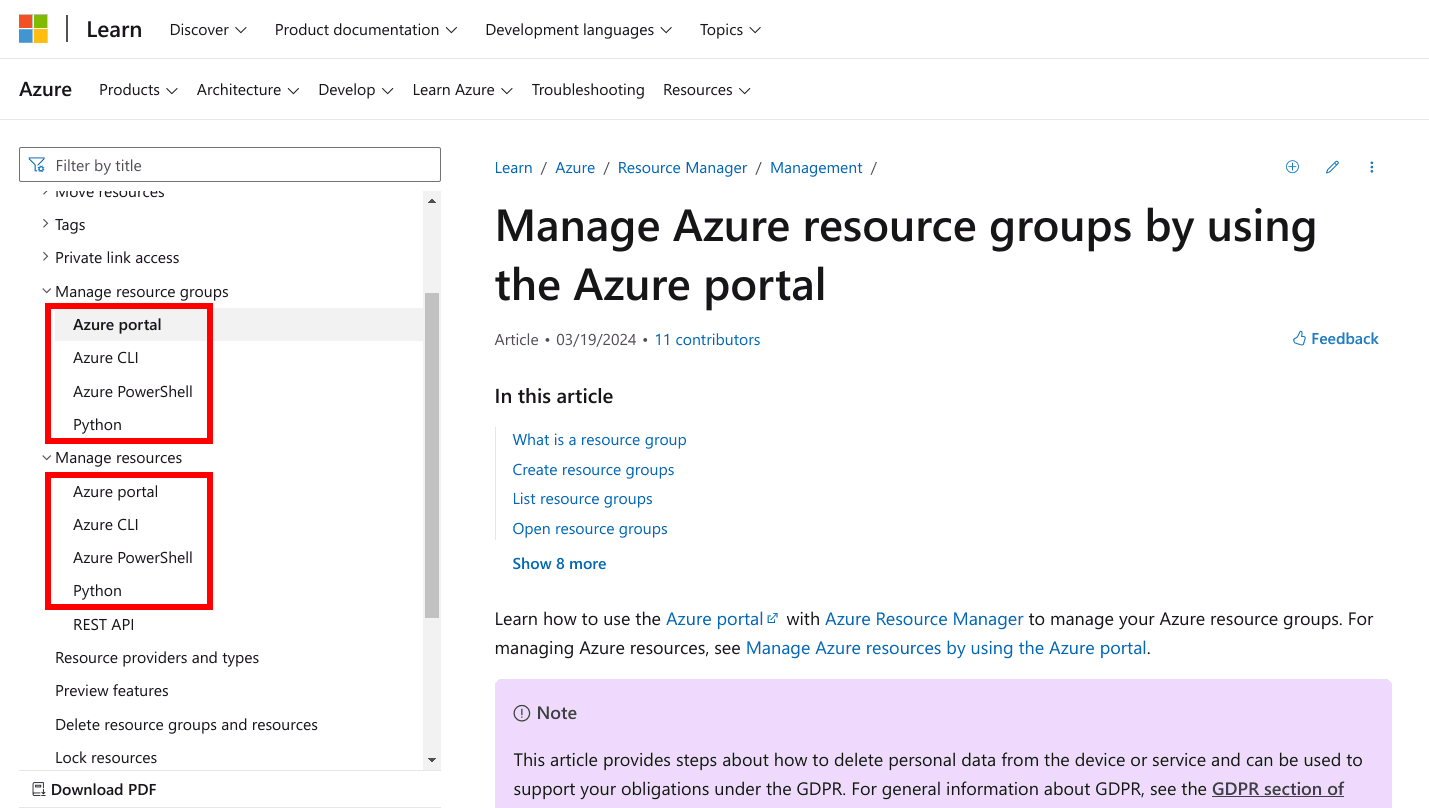Click Learn in the top navigation

[113, 29]
